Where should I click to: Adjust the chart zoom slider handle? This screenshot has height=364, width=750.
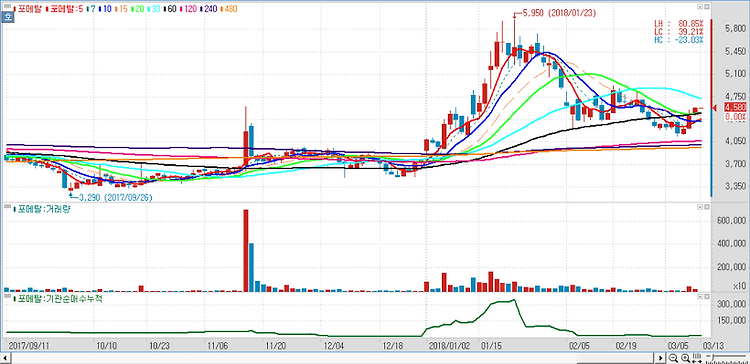(713, 356)
